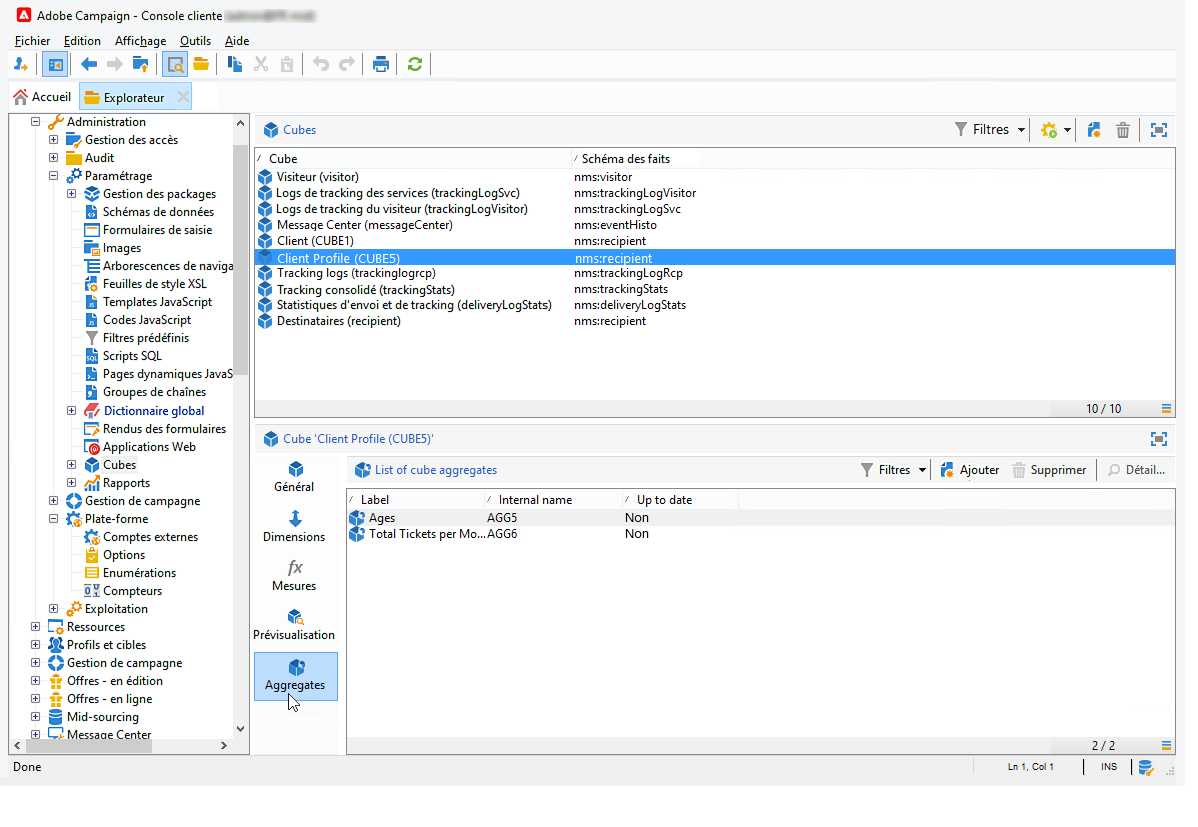
Task: Select Schémas de données in tree
Action: [x=158, y=212]
